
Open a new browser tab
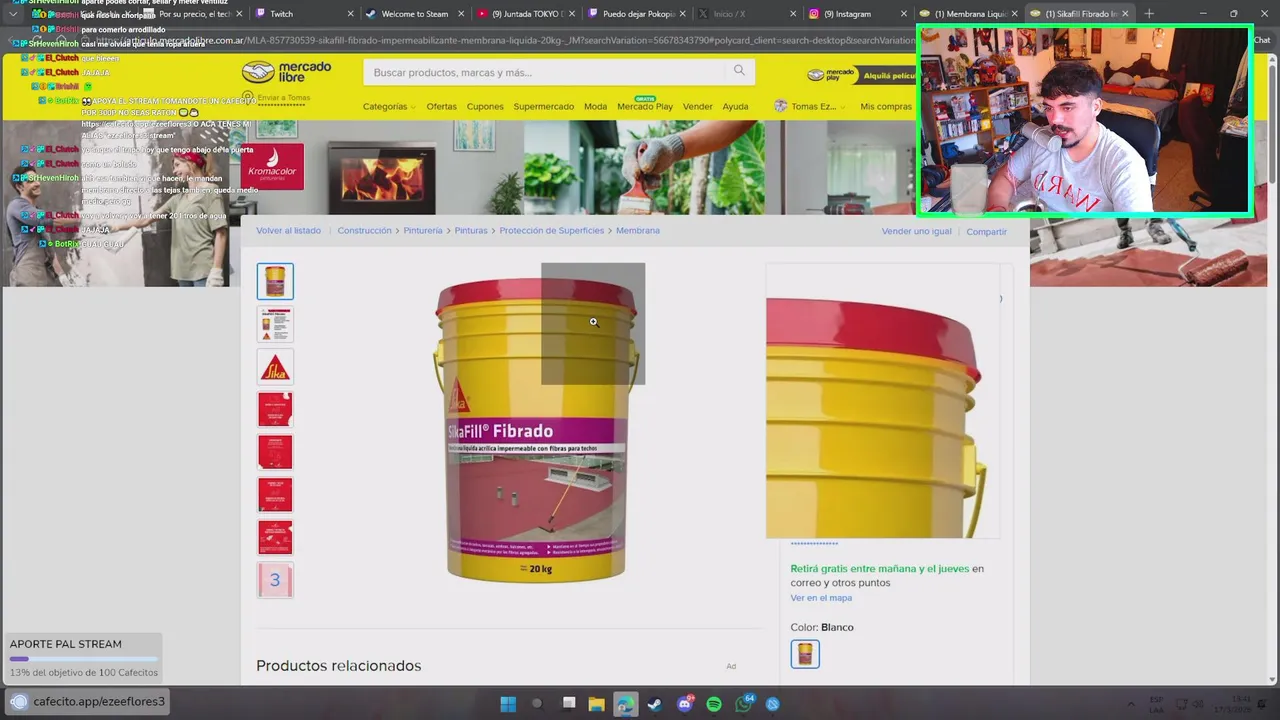1149,14
